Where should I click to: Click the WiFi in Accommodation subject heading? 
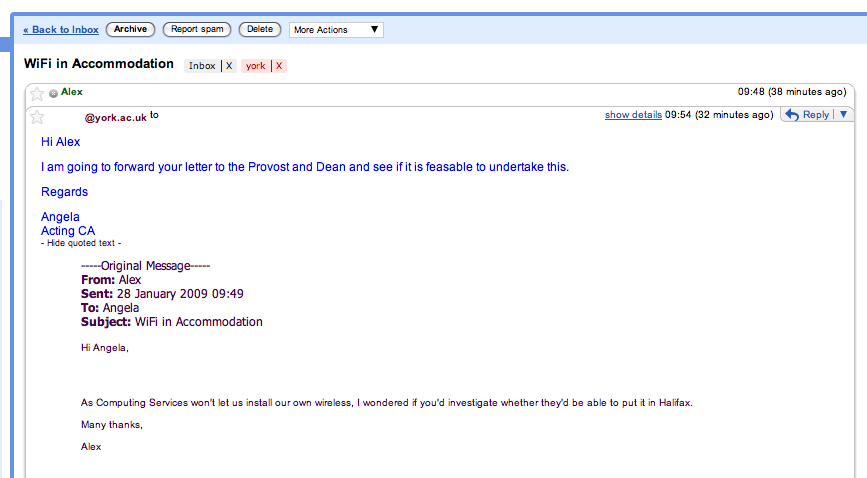coord(99,64)
